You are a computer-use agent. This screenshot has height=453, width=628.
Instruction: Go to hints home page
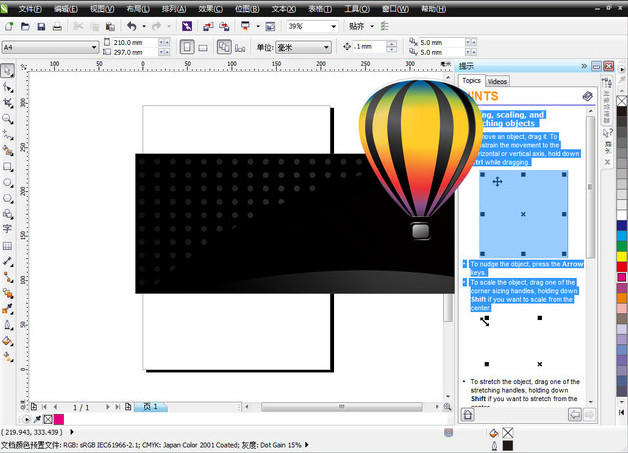coord(468,415)
